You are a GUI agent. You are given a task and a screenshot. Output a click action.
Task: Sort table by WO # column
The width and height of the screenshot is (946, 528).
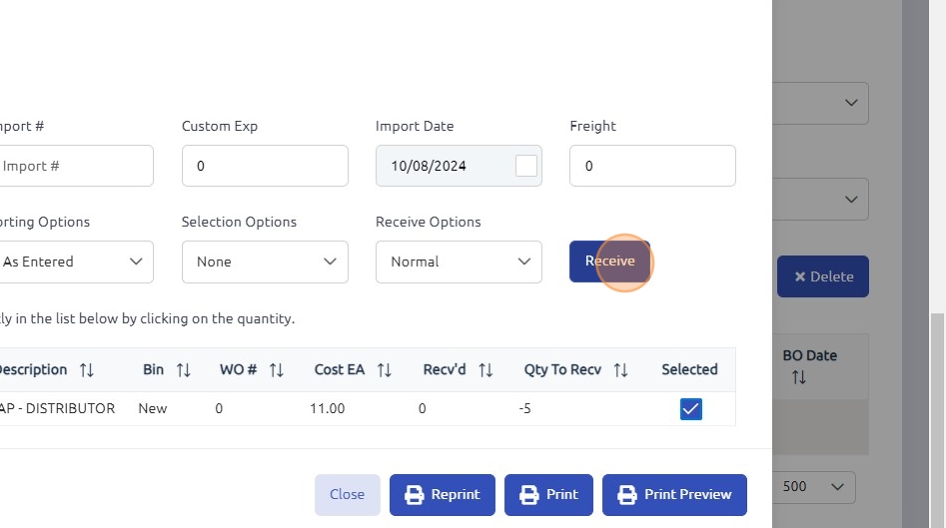click(x=276, y=370)
